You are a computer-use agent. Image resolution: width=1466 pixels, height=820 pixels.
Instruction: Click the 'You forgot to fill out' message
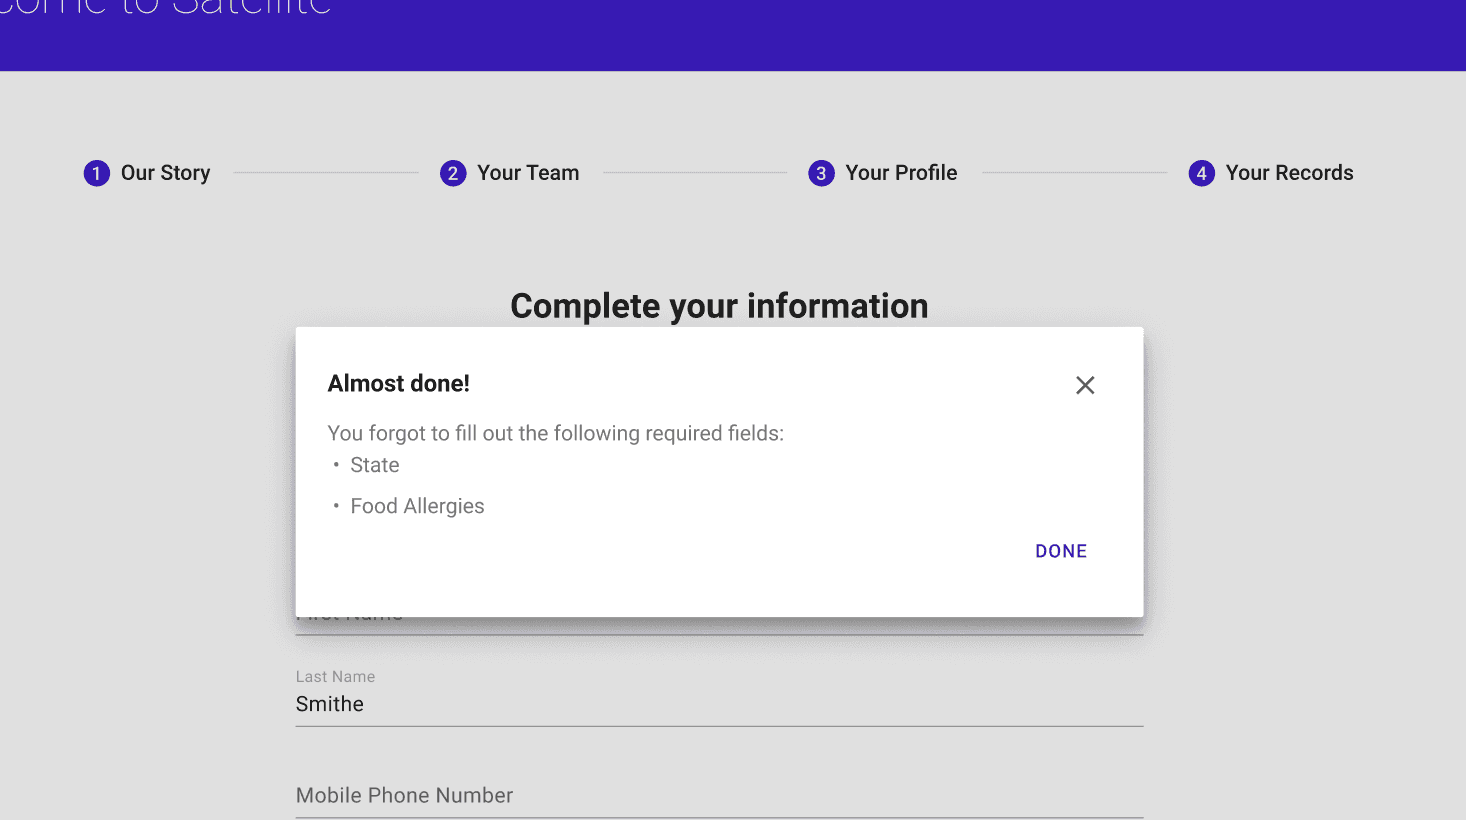pyautogui.click(x=556, y=433)
